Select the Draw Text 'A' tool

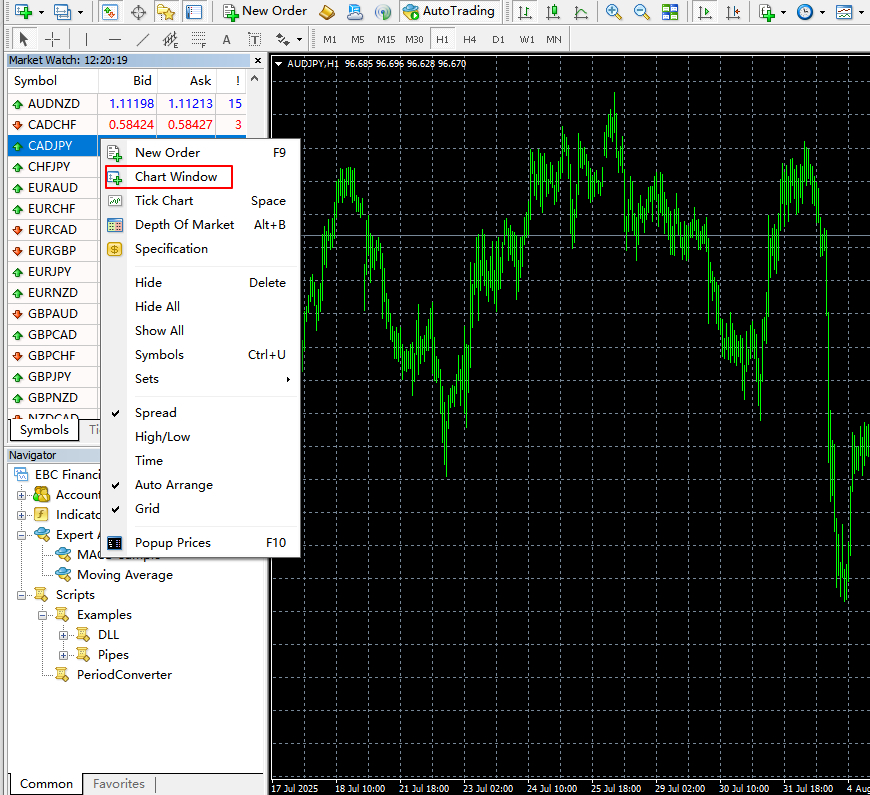226,39
